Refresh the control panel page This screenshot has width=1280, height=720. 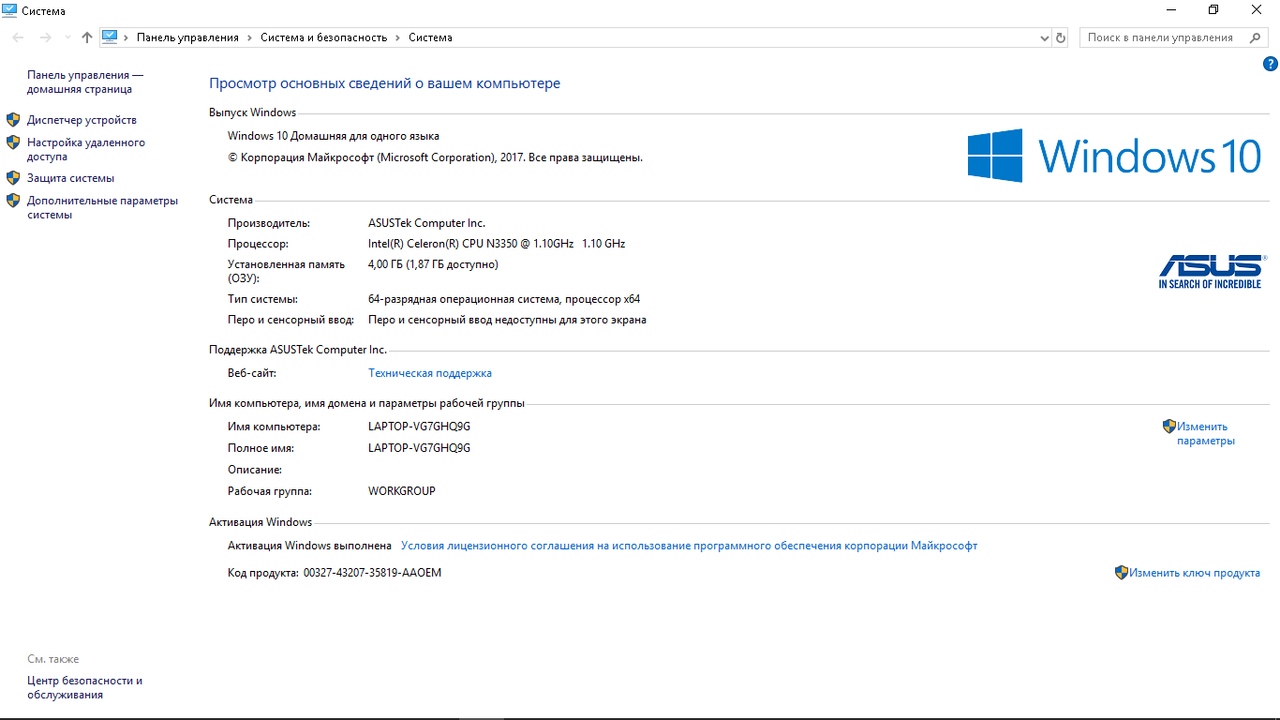(1061, 38)
